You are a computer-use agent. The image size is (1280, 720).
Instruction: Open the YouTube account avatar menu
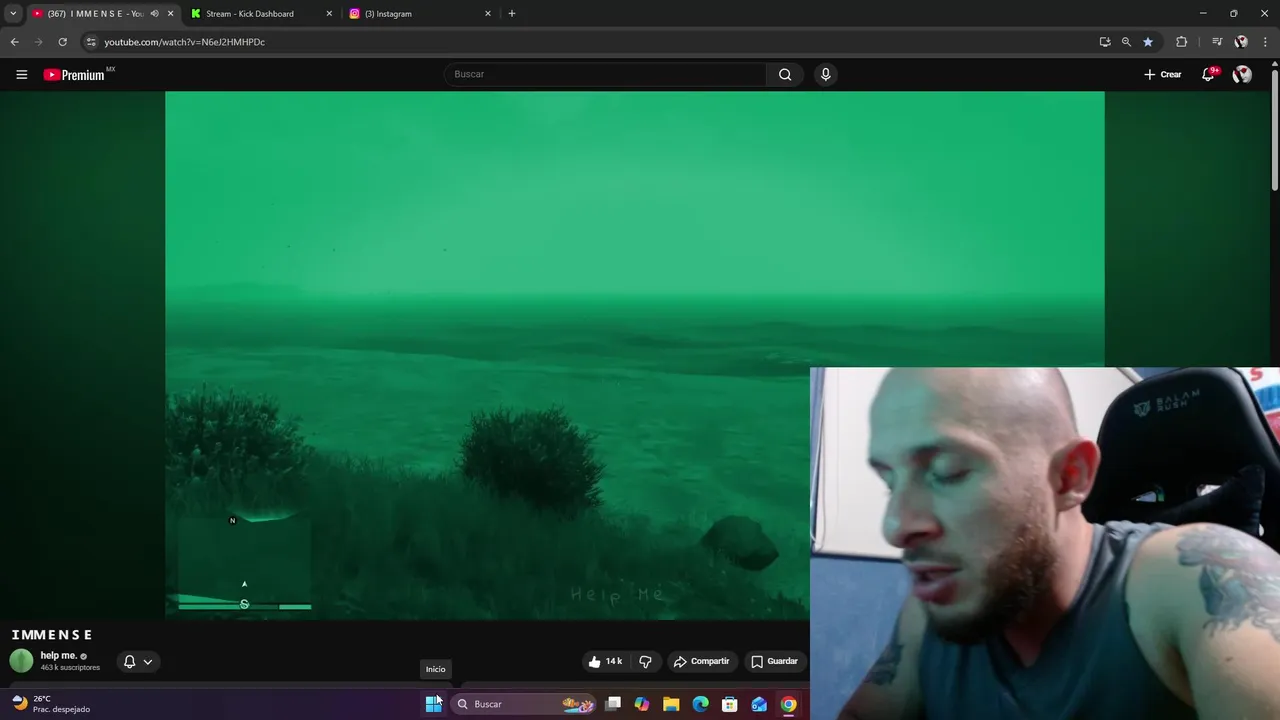[x=1242, y=74]
